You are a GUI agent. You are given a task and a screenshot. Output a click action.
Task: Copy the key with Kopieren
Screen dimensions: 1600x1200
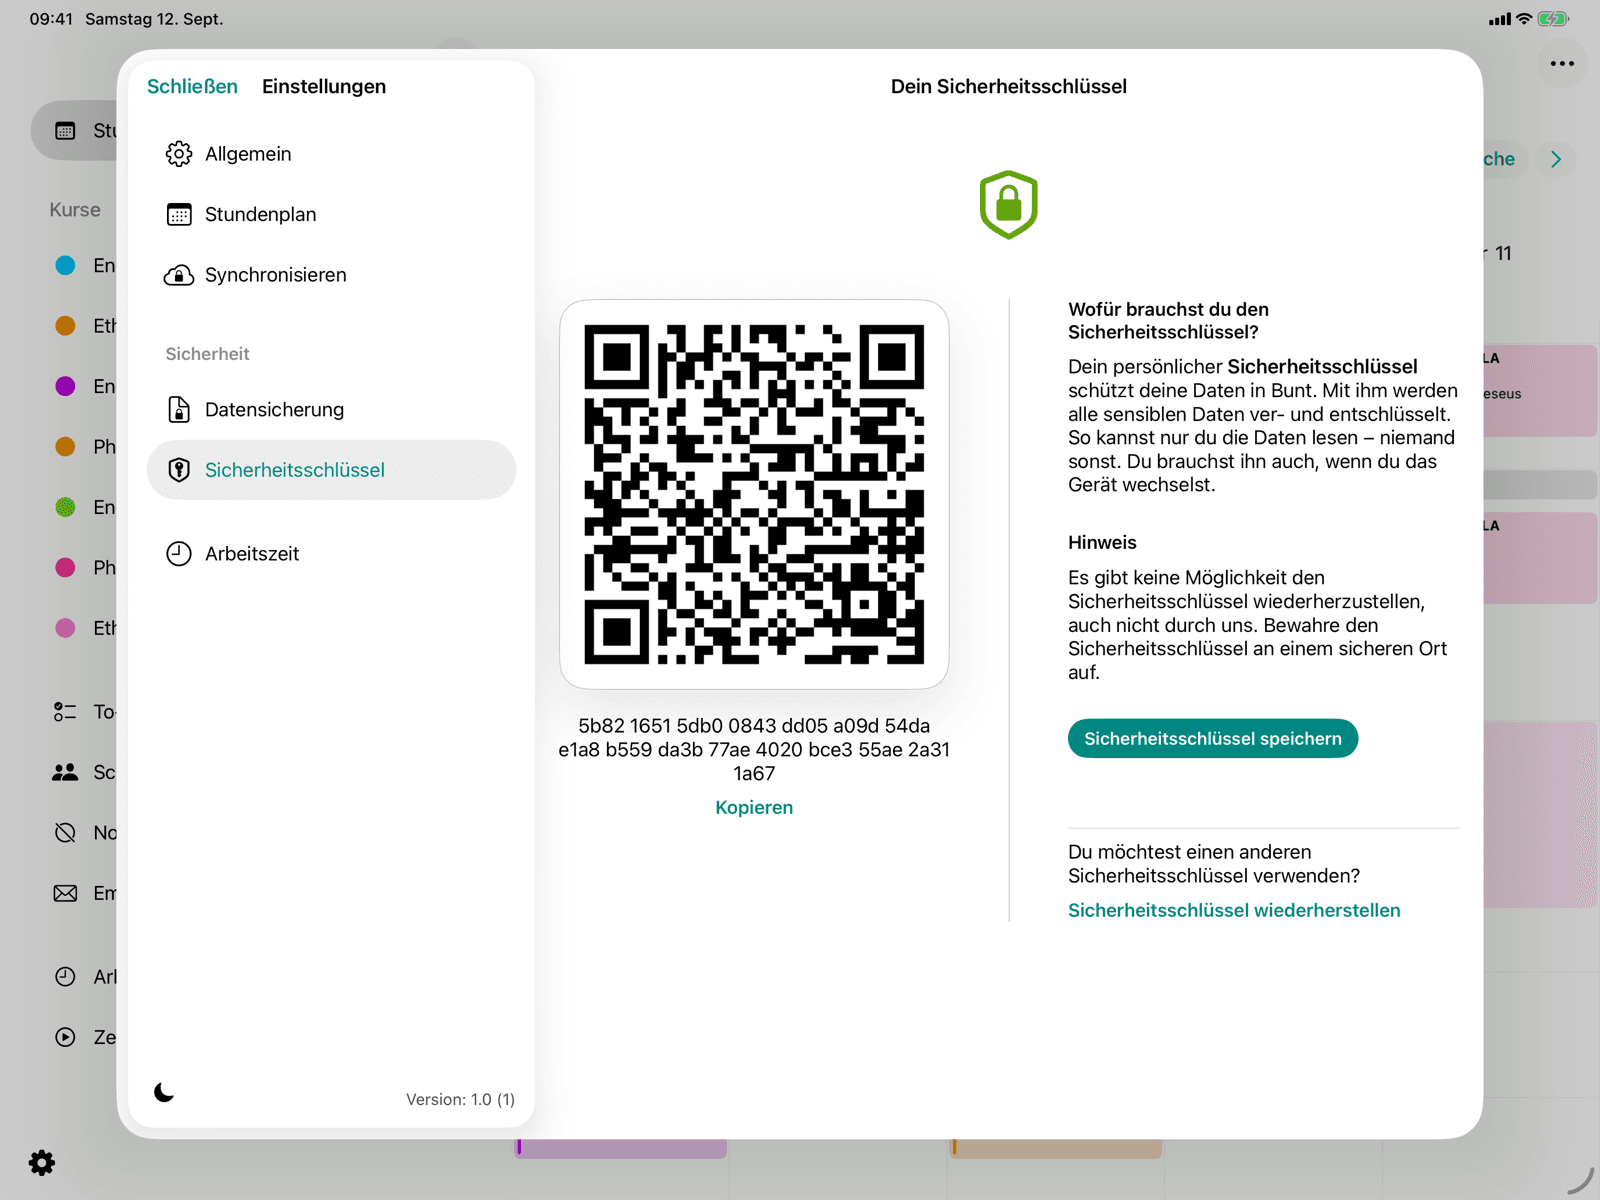(754, 808)
